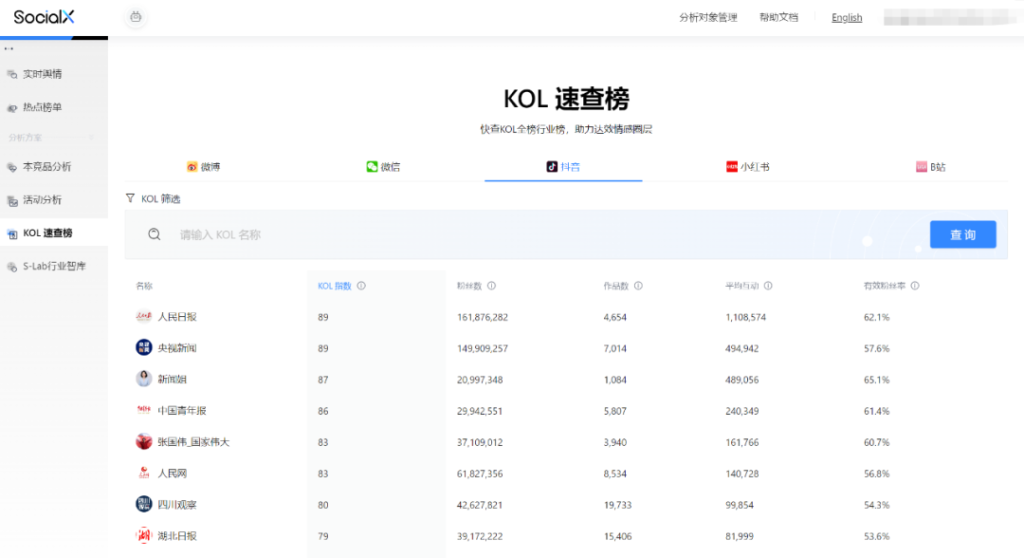Click 湖北日报 avatar
This screenshot has width=1024, height=558.
pyautogui.click(x=144, y=536)
